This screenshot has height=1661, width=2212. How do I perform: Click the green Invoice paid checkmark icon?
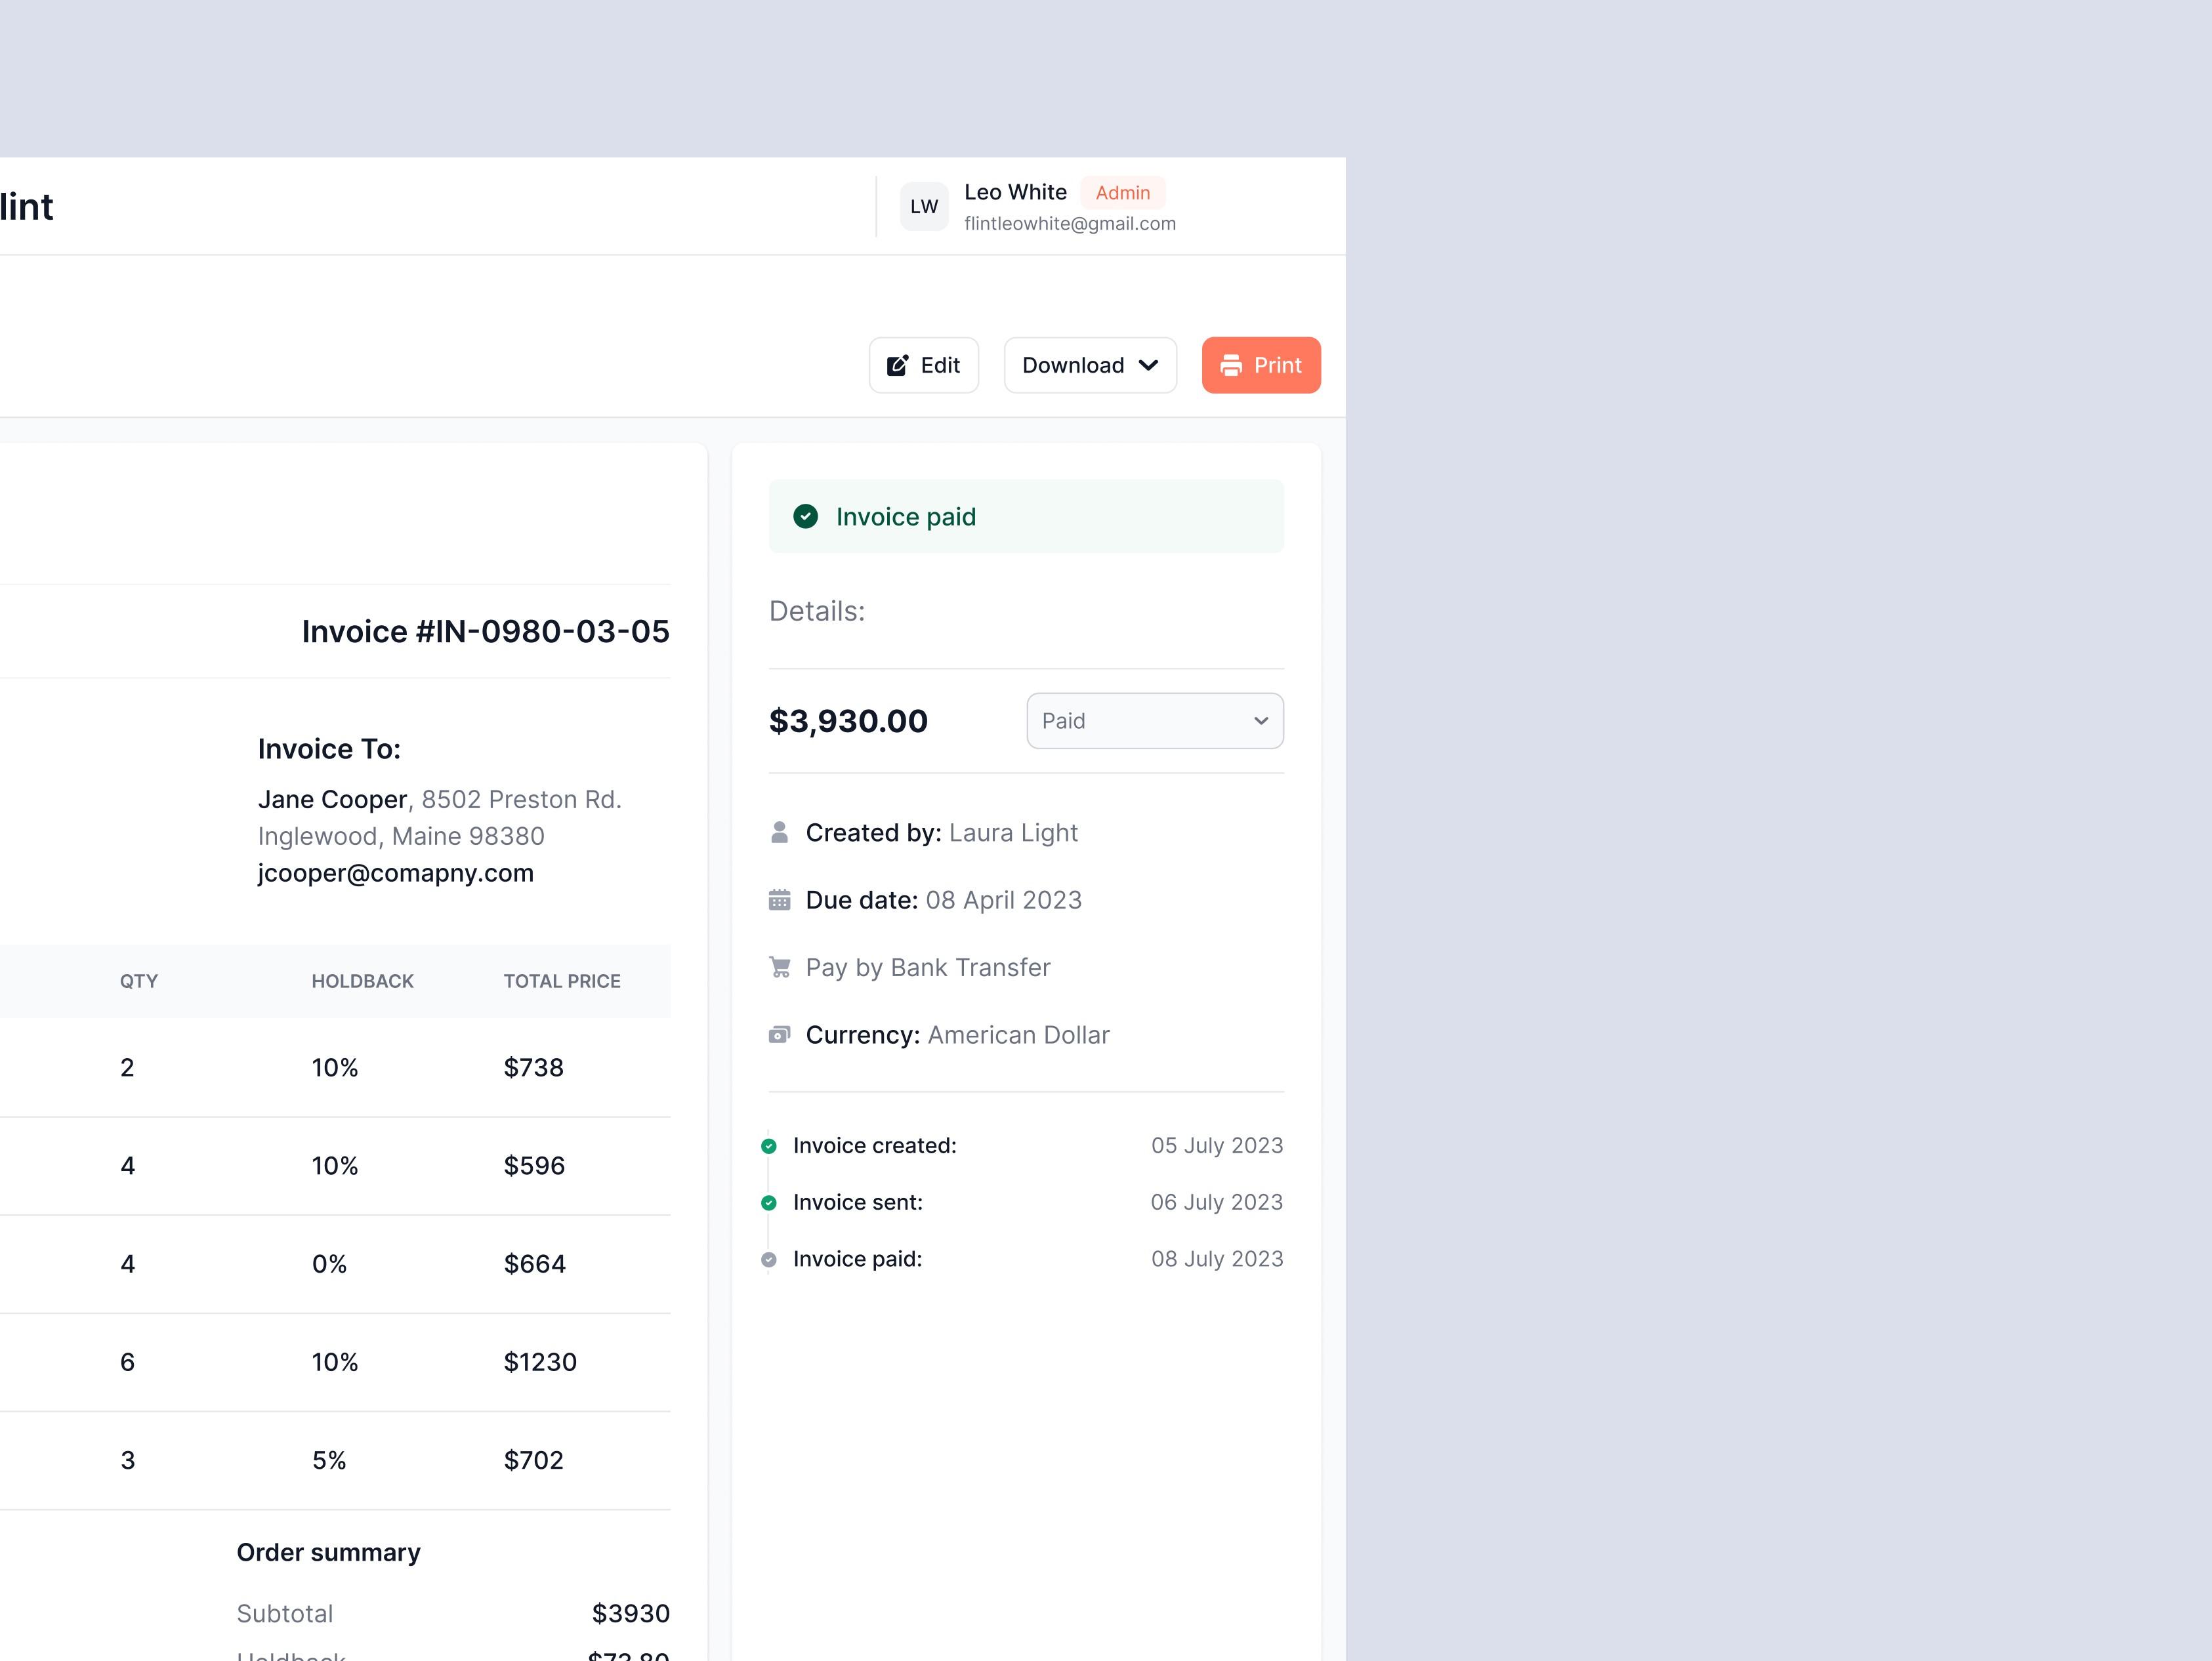[x=805, y=516]
